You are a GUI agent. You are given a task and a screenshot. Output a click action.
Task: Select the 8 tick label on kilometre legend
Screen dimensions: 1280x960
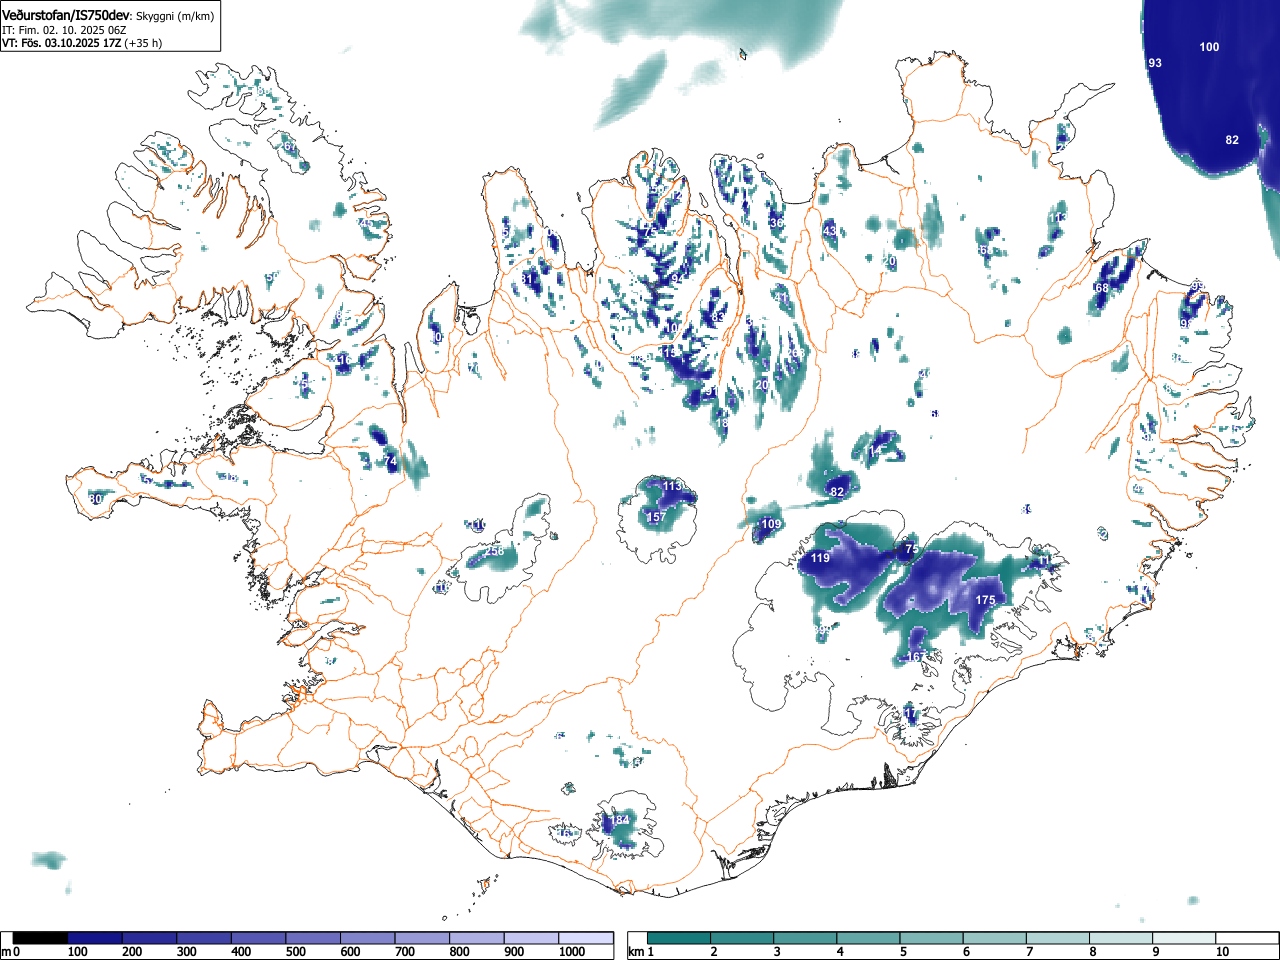[x=1092, y=952]
